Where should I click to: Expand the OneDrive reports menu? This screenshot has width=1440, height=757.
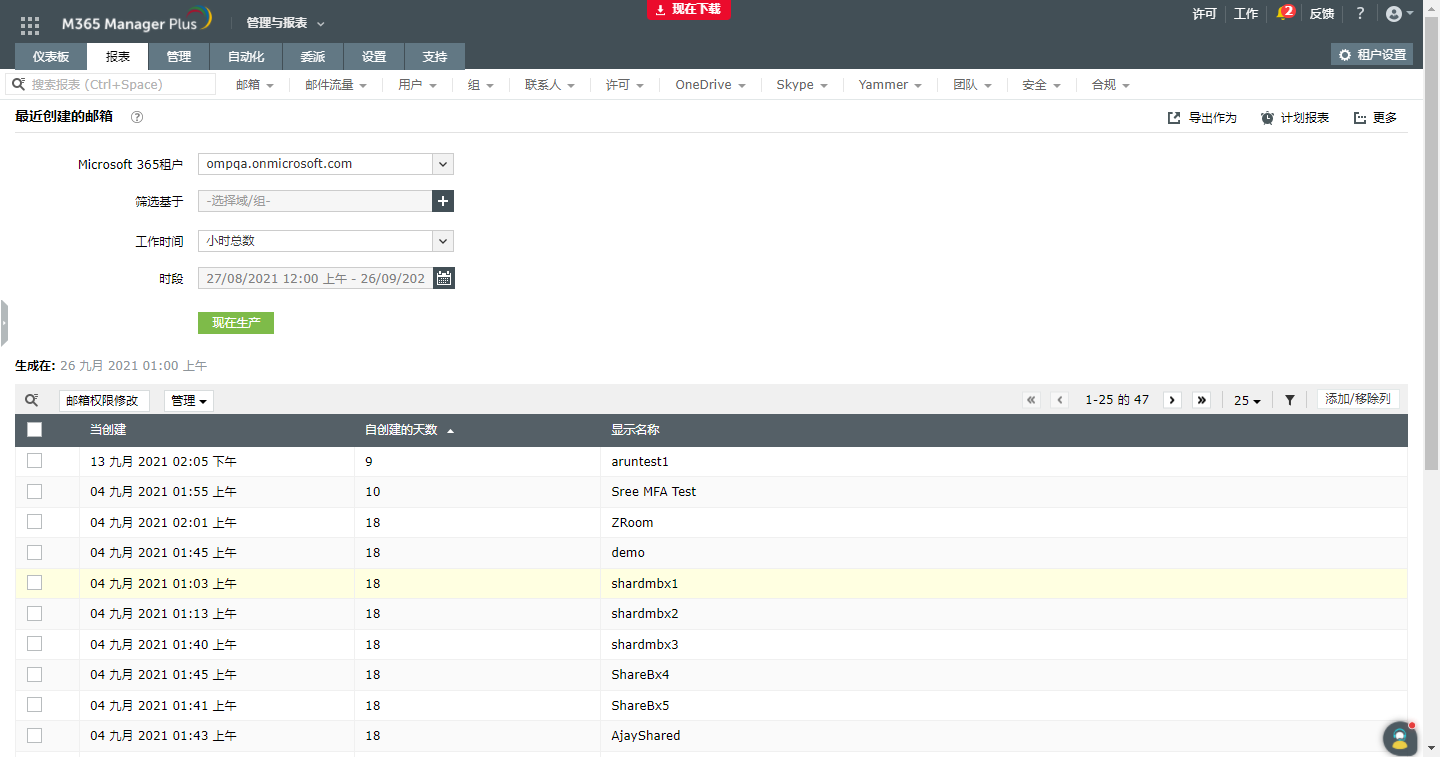tap(710, 85)
